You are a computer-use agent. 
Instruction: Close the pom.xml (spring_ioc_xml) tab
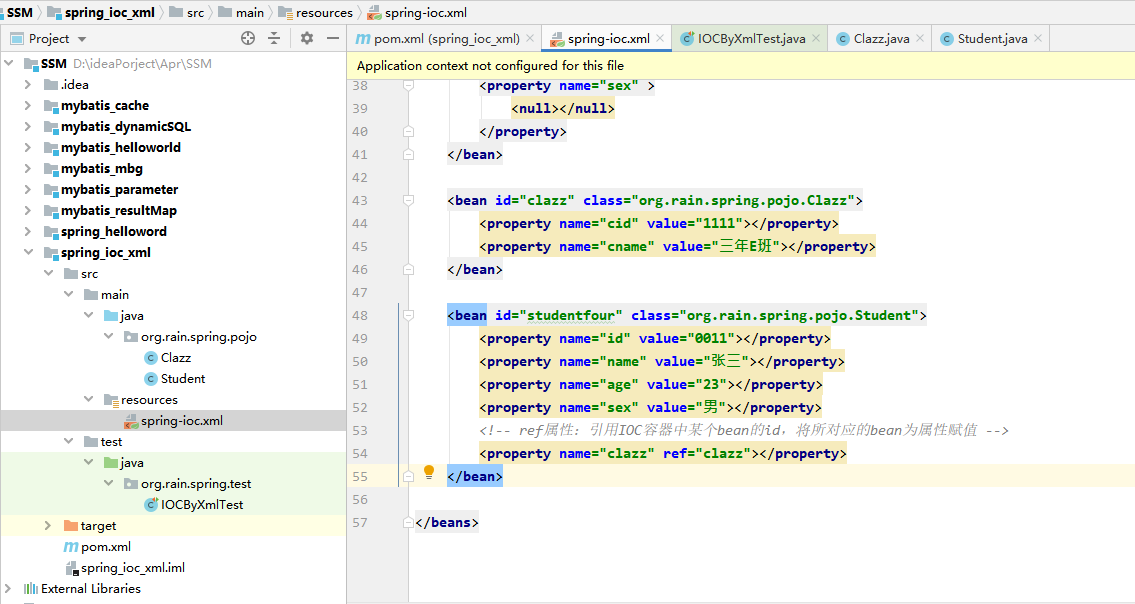[x=531, y=38]
